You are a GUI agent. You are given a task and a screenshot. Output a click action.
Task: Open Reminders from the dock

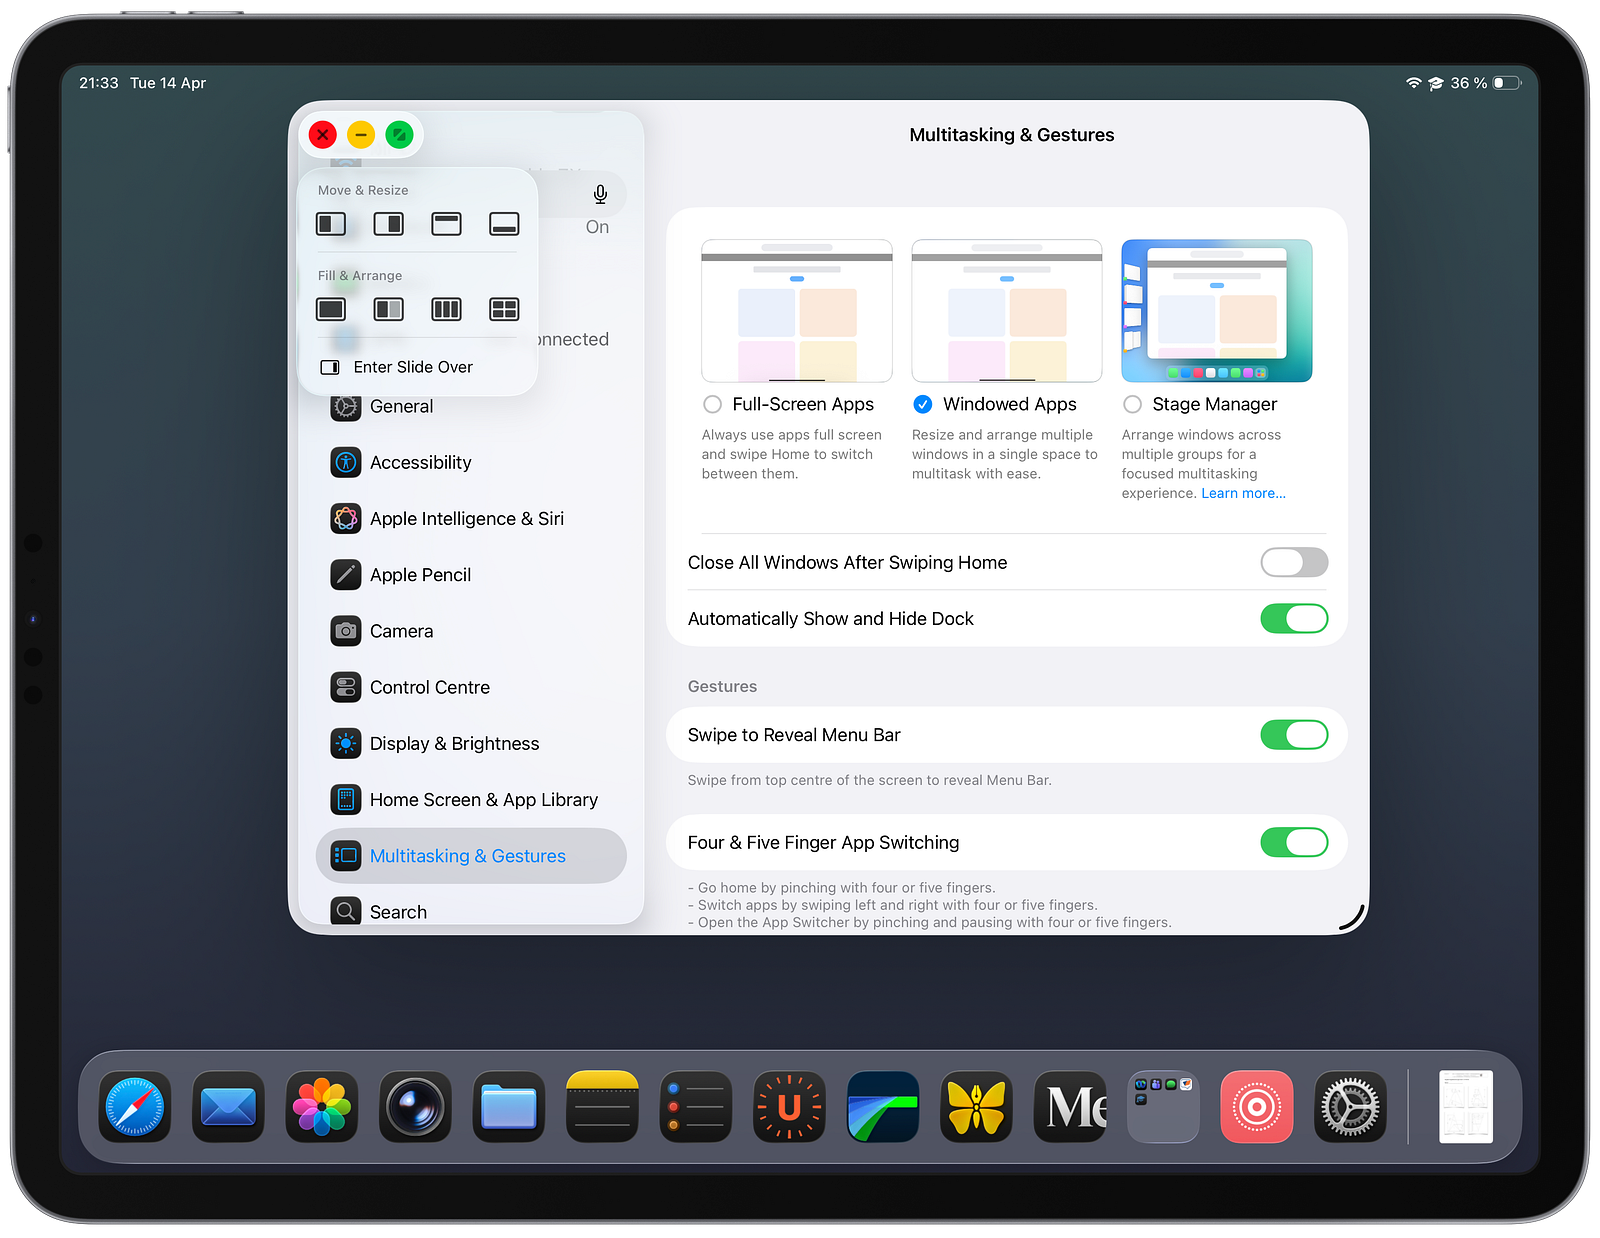pyautogui.click(x=696, y=1107)
